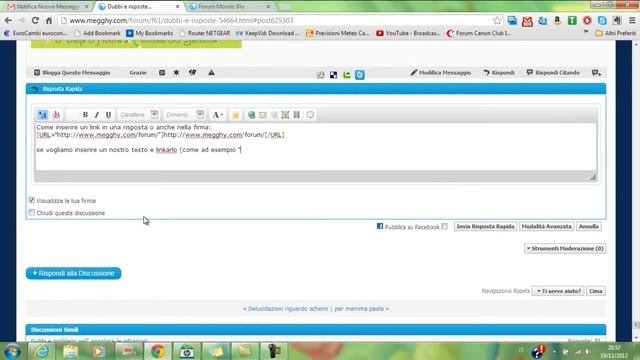Click Blogga Questo Messaggio link

coord(72,73)
